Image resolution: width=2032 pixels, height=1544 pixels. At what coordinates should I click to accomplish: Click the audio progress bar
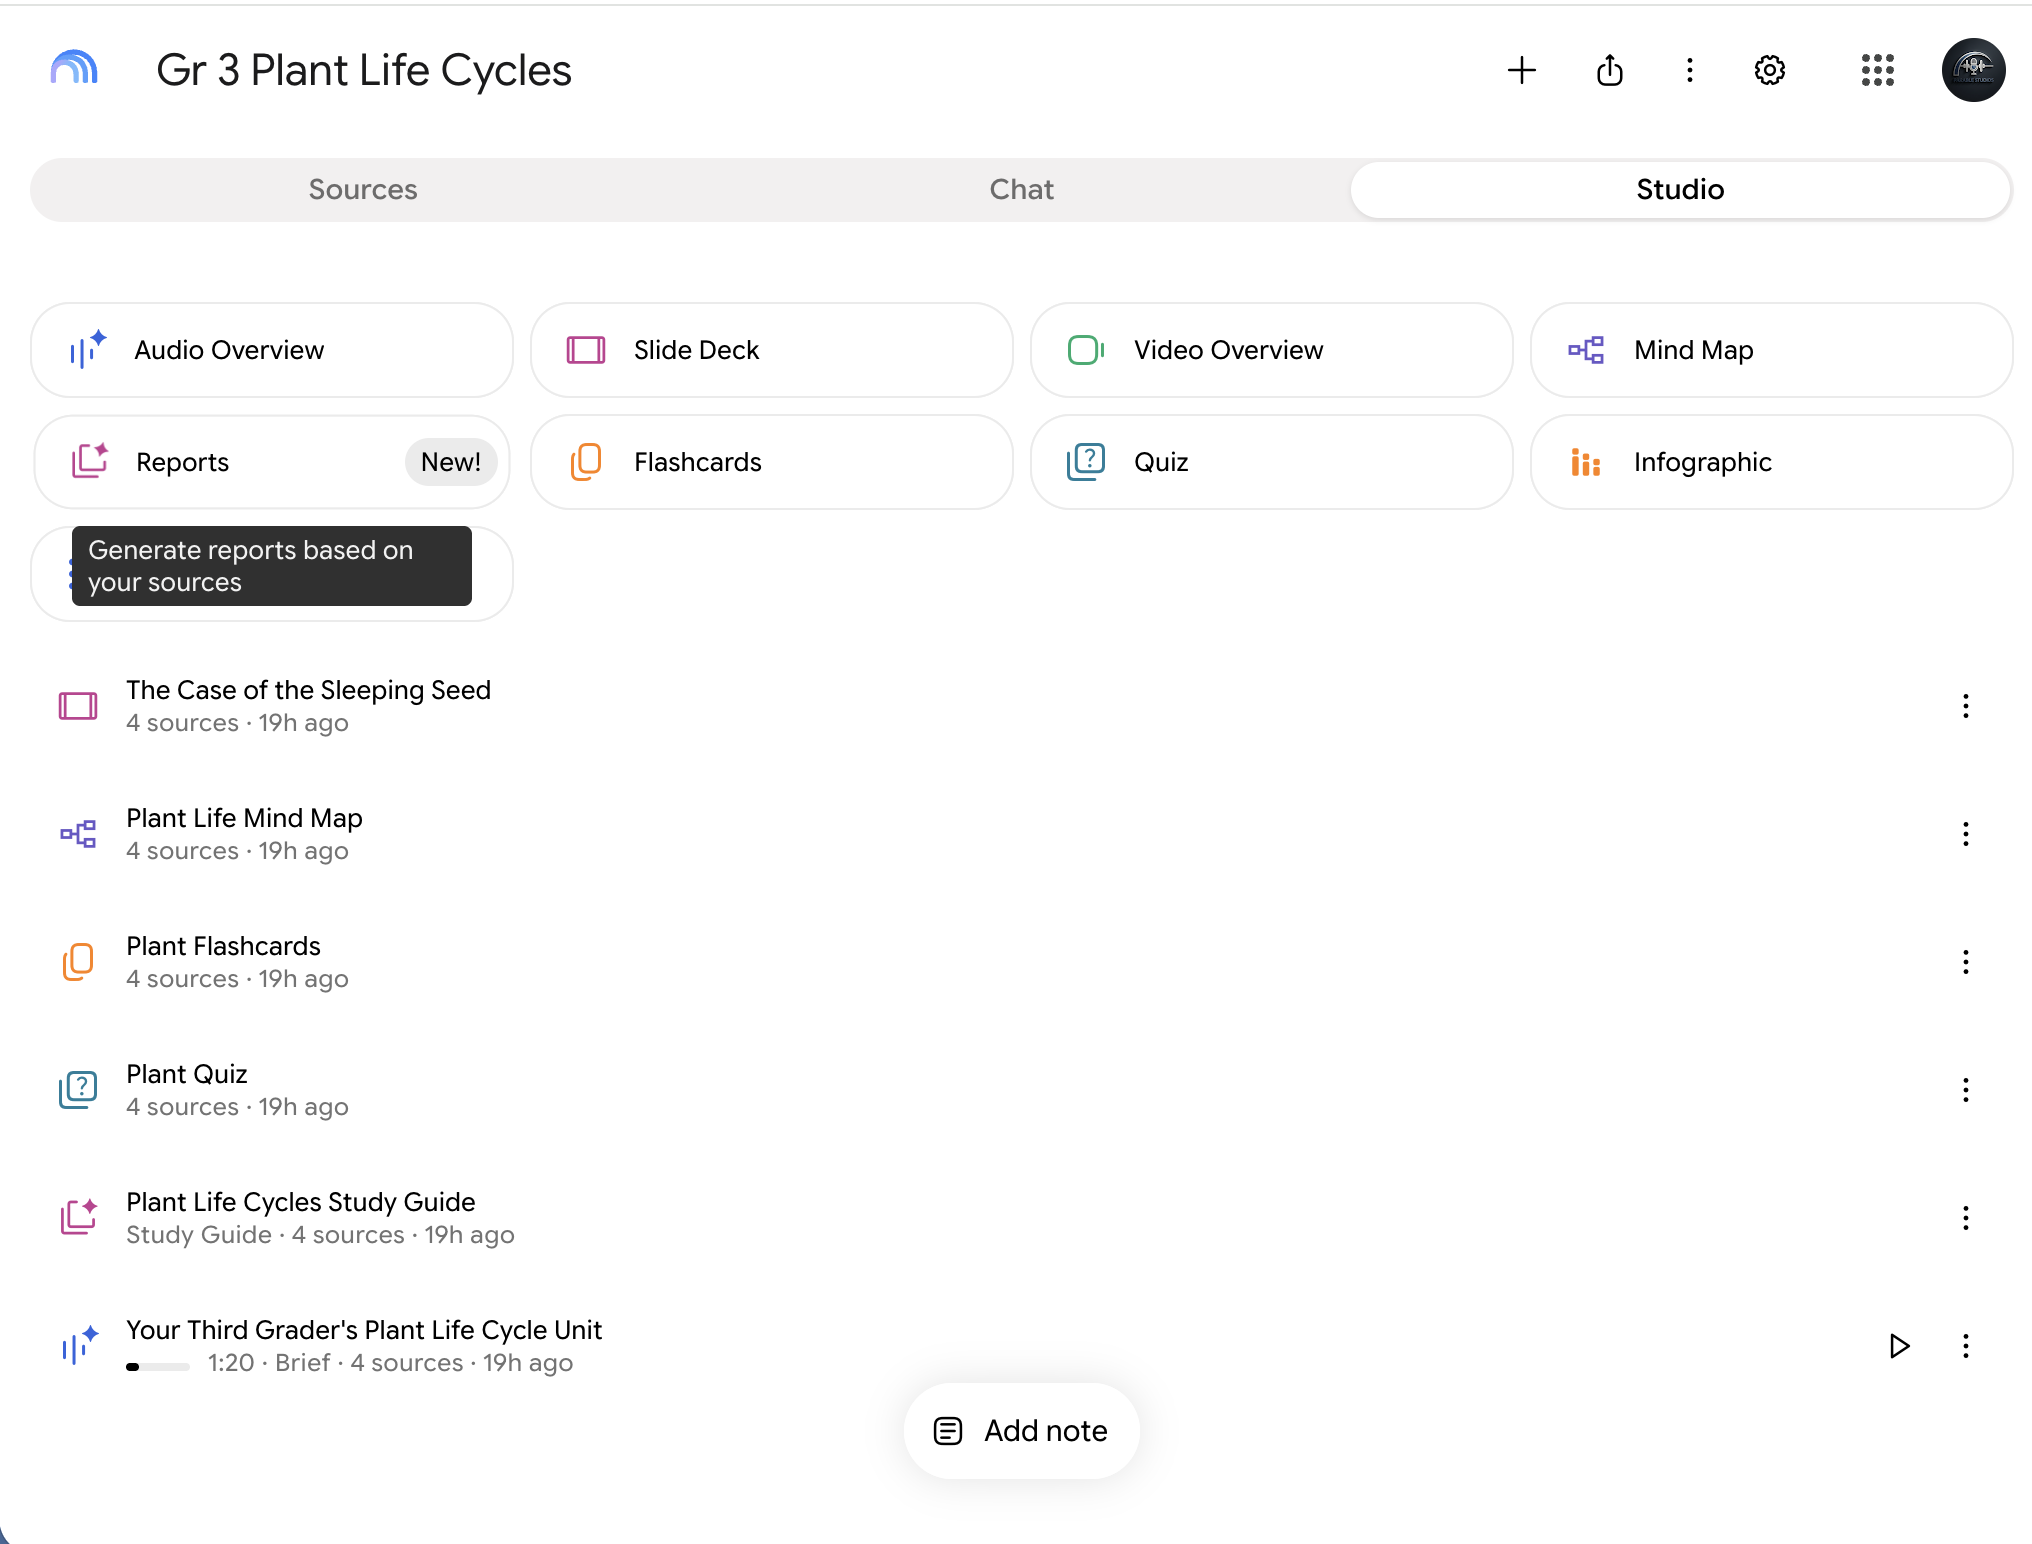pos(158,1366)
